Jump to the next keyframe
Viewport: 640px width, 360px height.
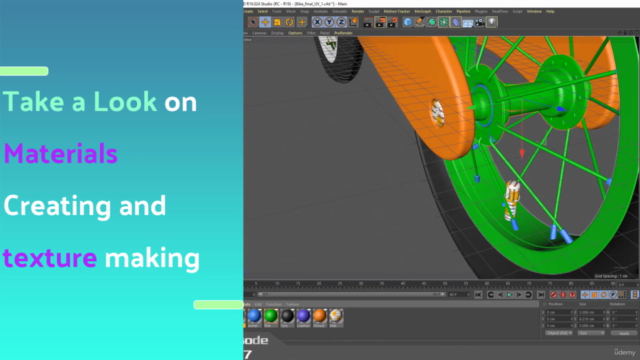point(528,295)
